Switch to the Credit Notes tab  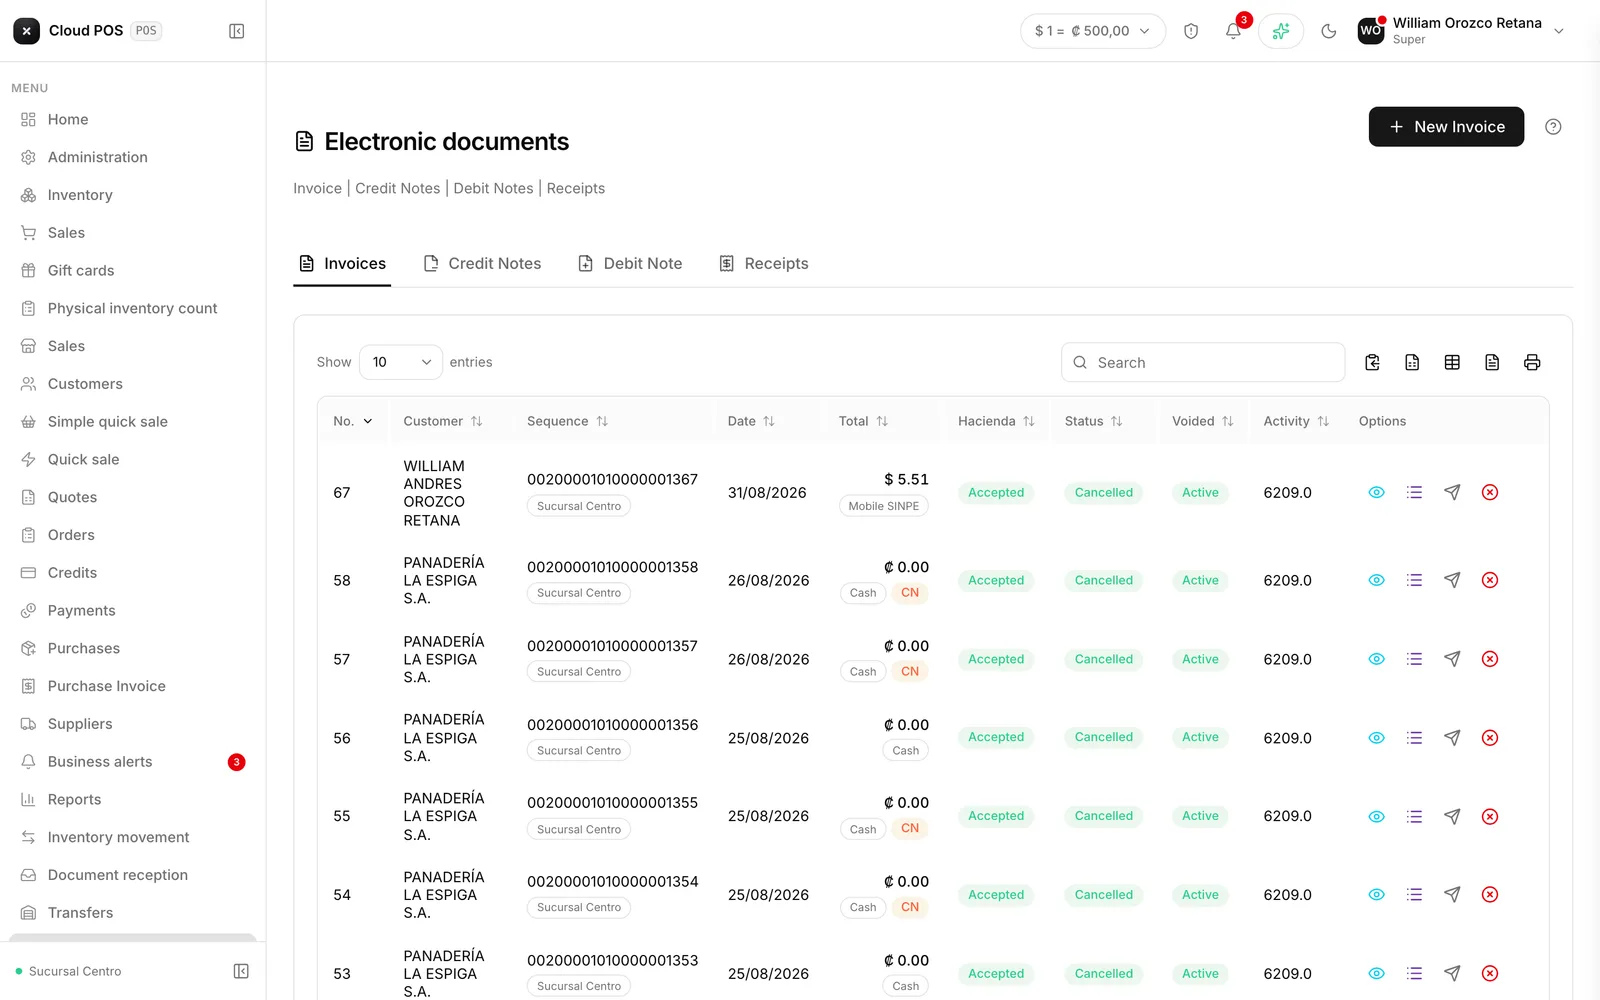click(x=482, y=264)
